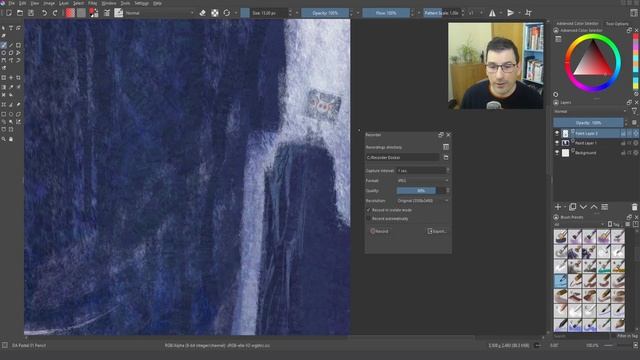Select the Ellipse shape tool in toolbox

click(x=4, y=53)
